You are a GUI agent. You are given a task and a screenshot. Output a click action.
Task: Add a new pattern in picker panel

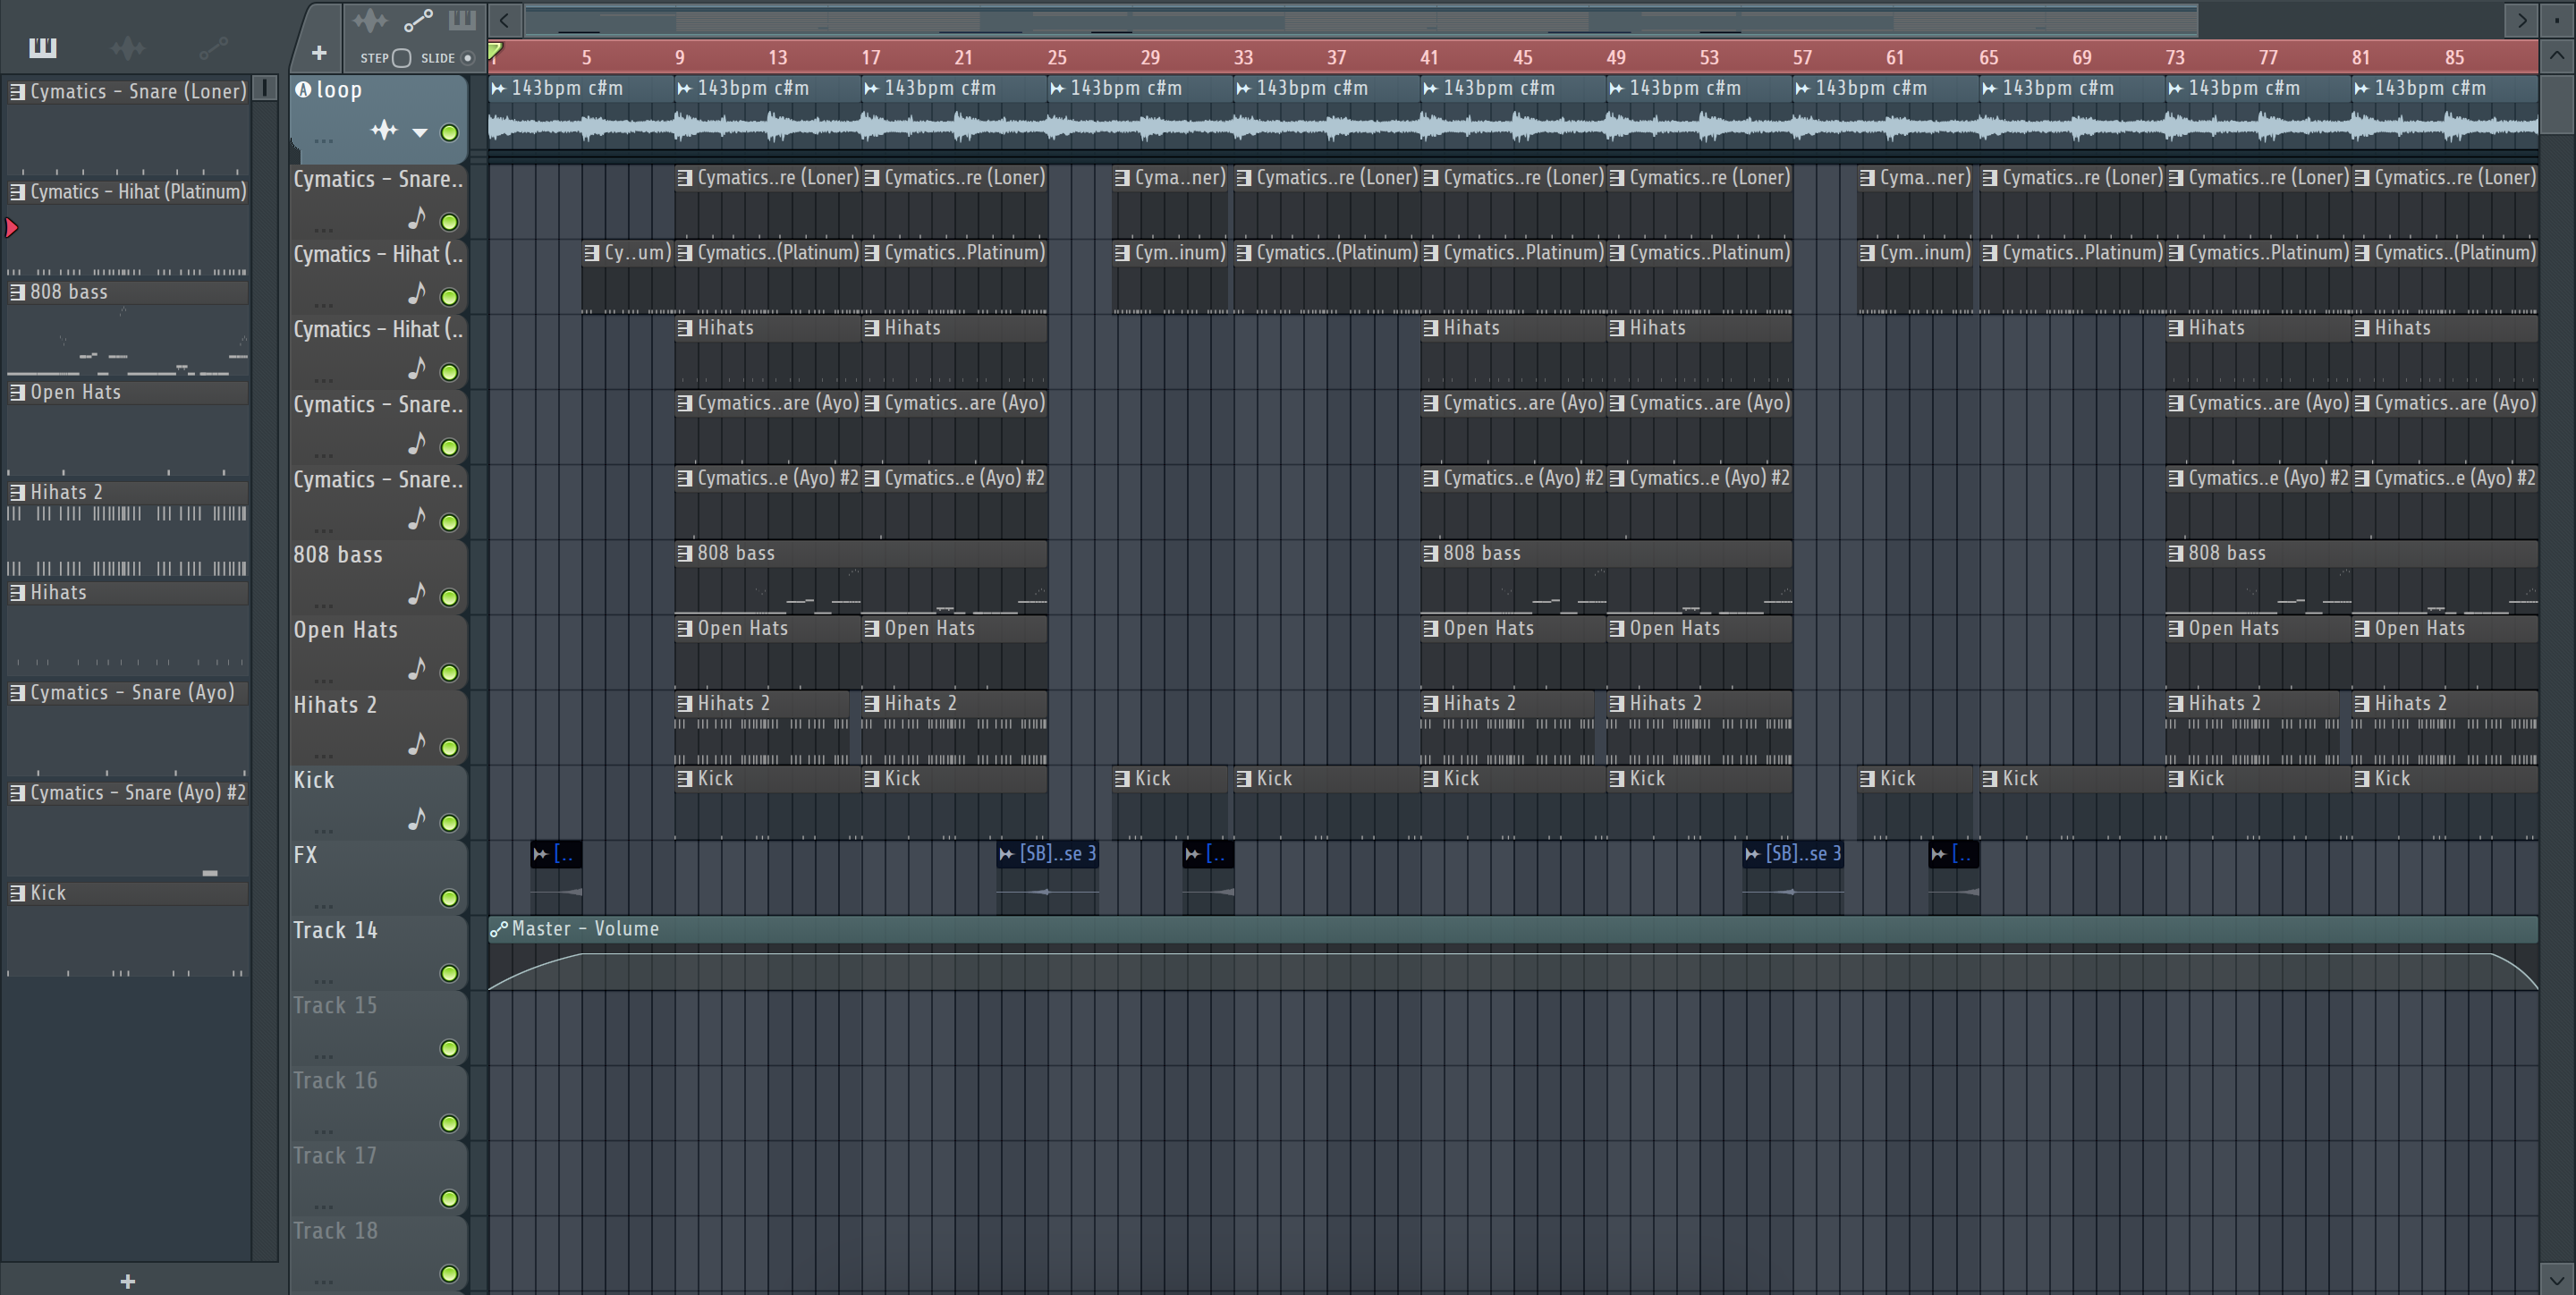[128, 1281]
